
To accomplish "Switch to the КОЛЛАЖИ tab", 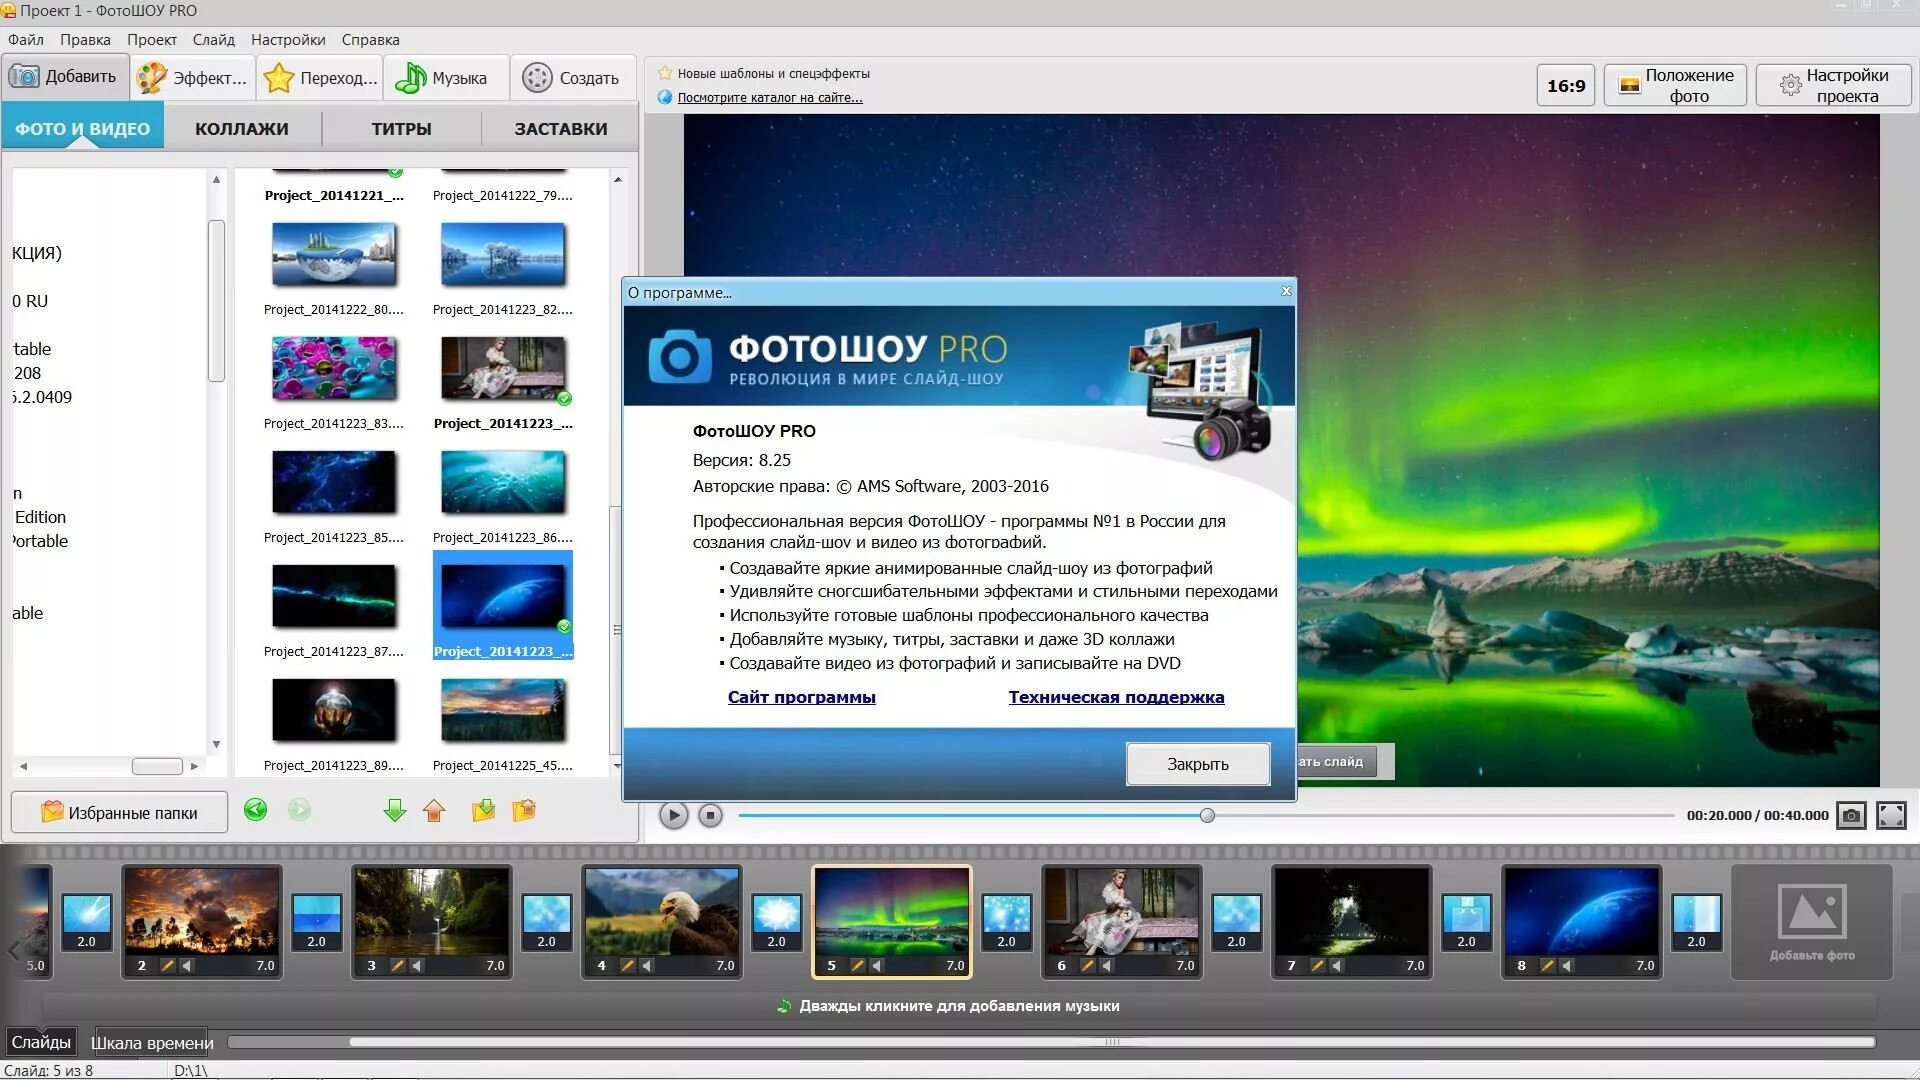I will (x=241, y=129).
